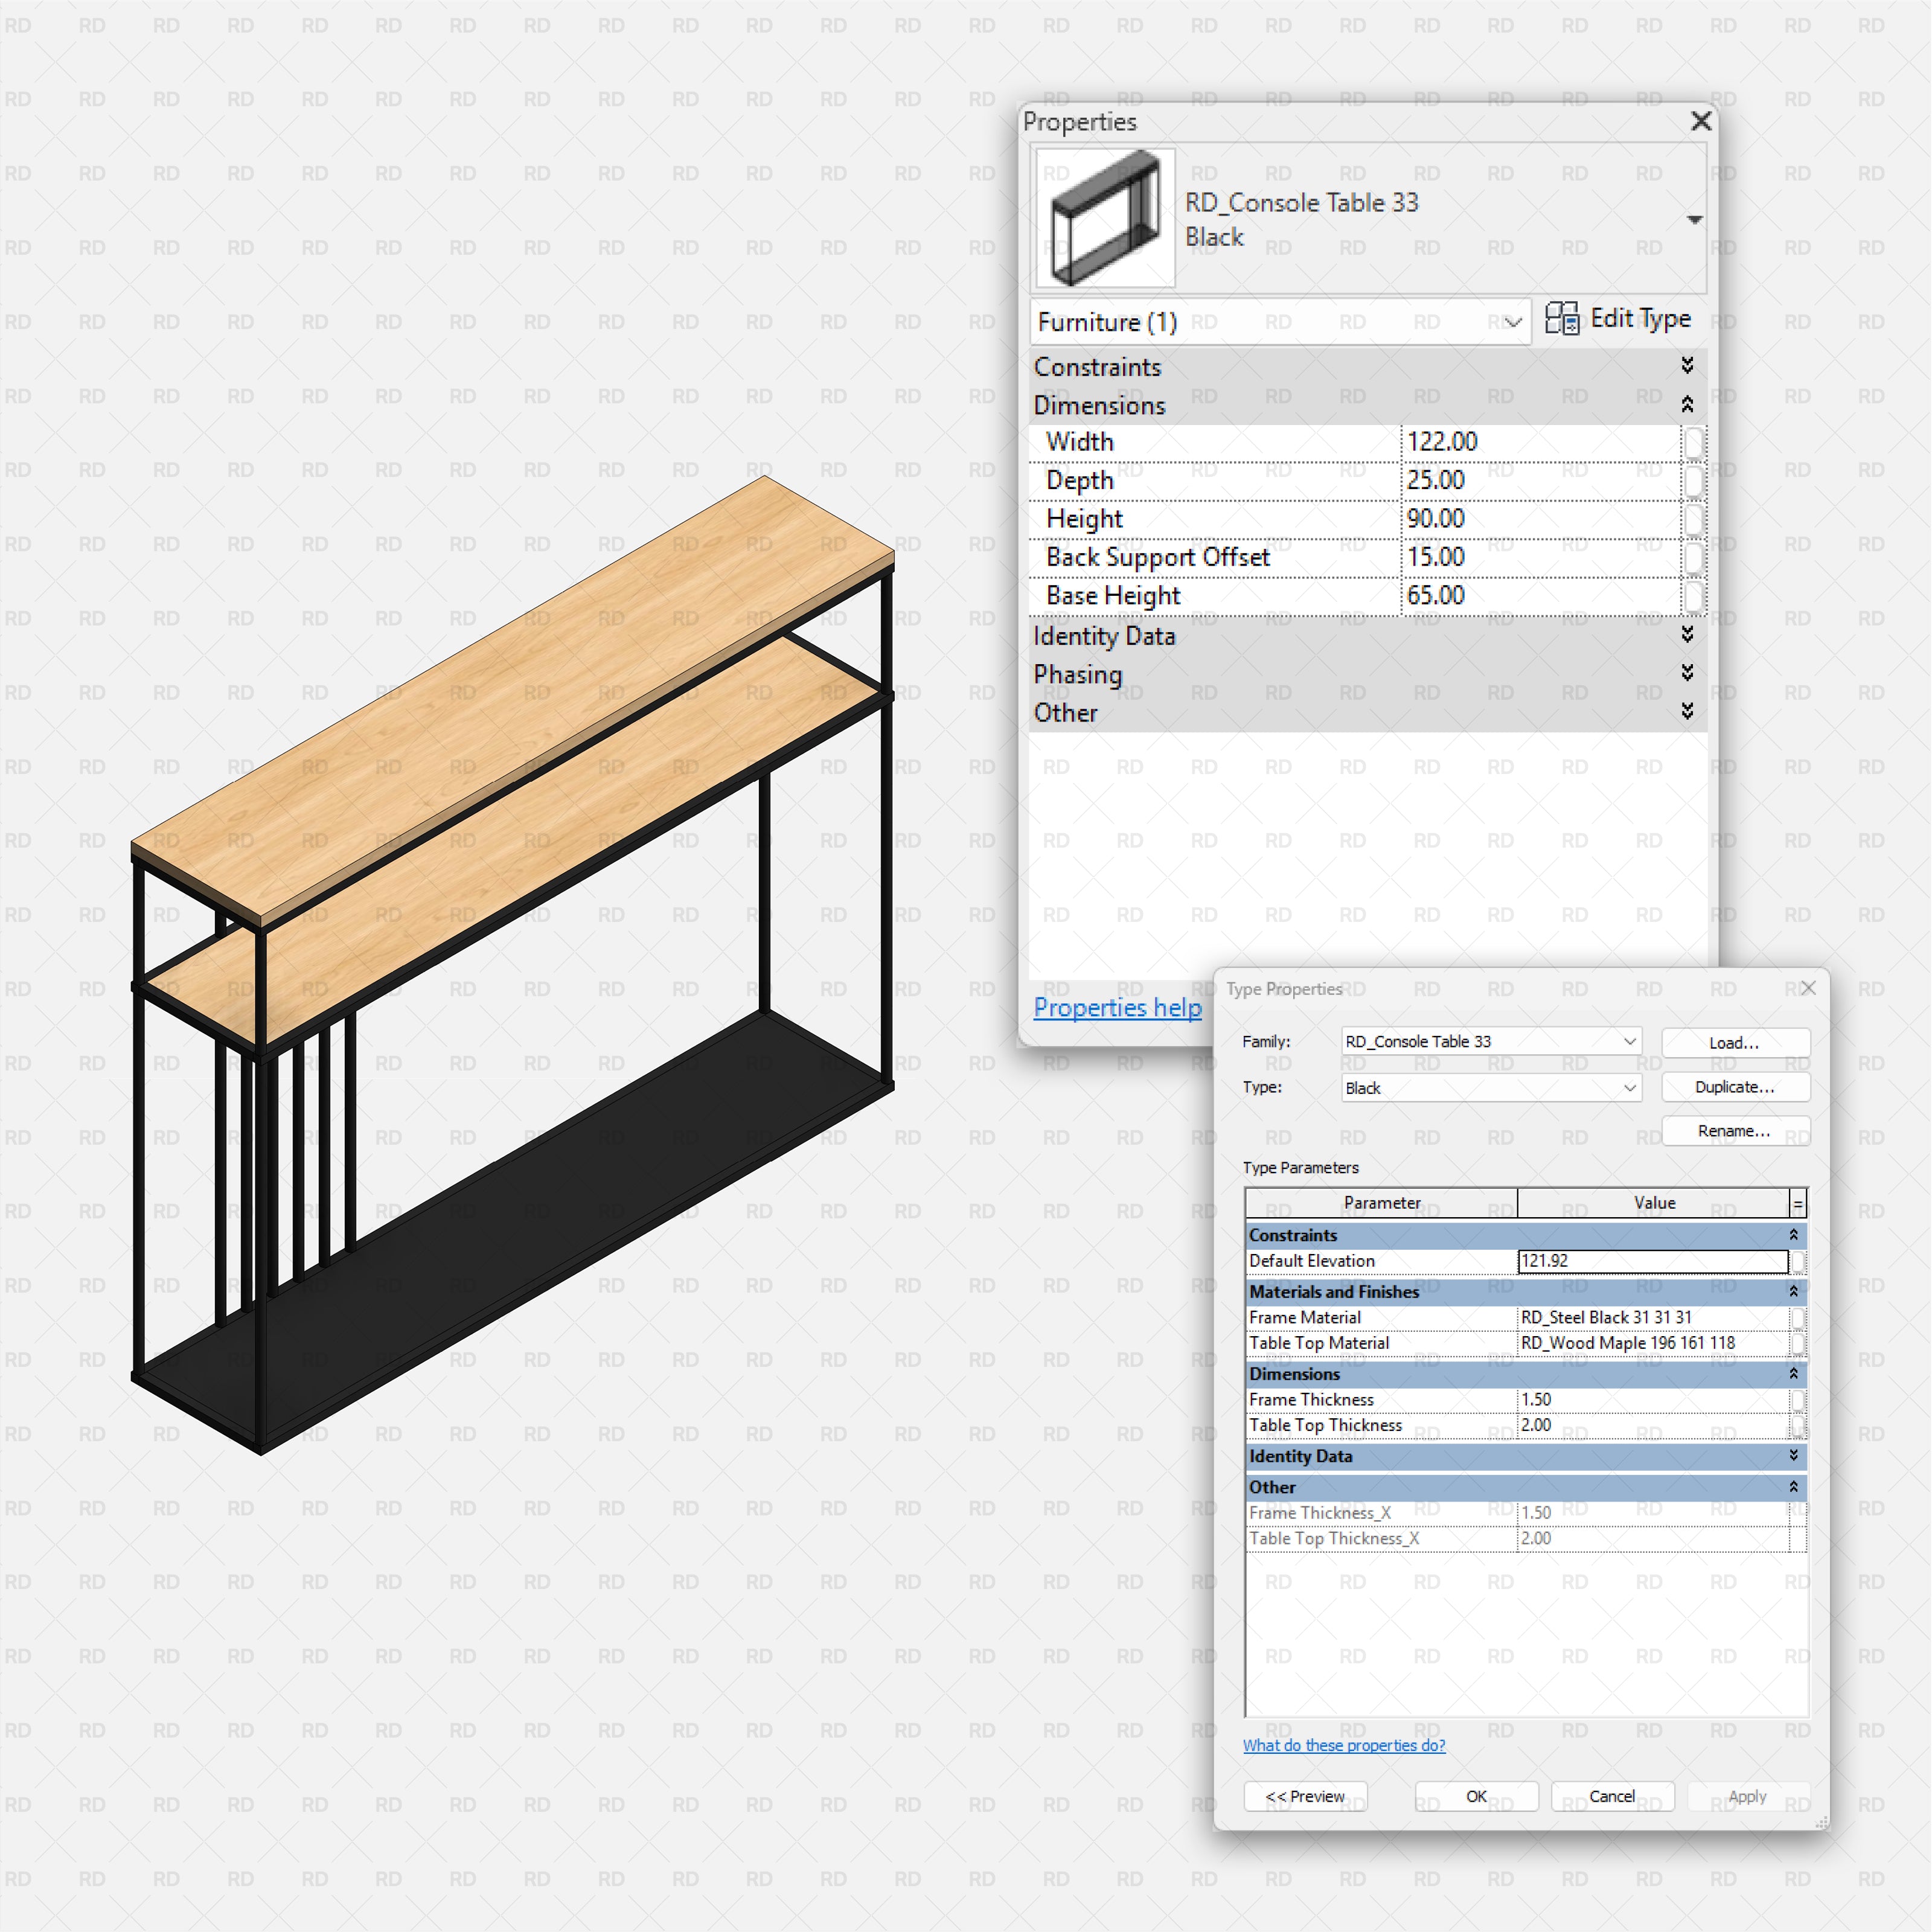The image size is (1932, 1932).
Task: Open the Family dropdown in Type Properties
Action: tap(1629, 1041)
